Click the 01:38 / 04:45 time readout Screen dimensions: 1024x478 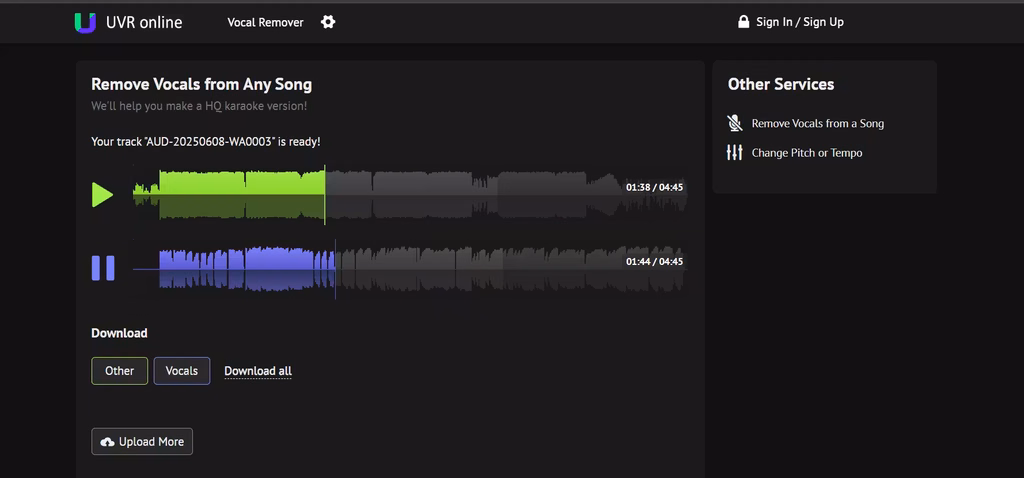tap(654, 187)
